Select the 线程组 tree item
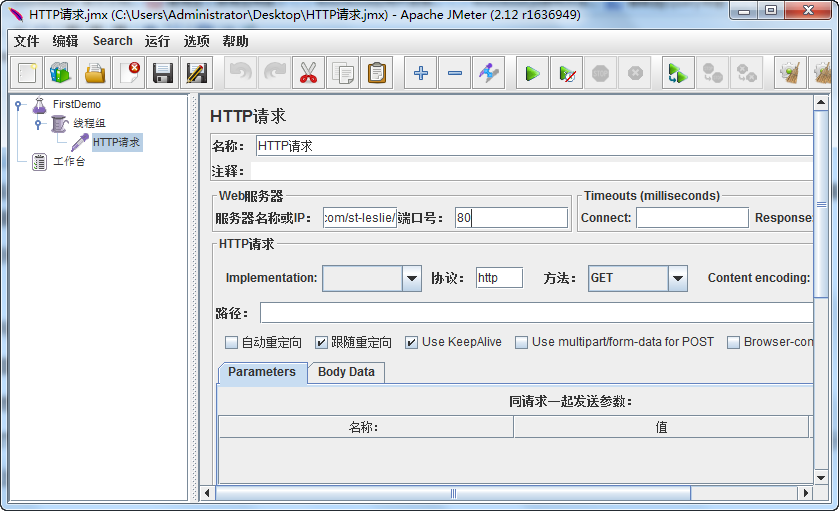 [x=89, y=124]
